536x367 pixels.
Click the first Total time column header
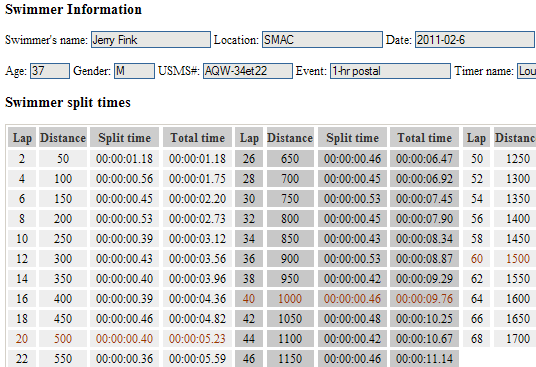click(197, 137)
